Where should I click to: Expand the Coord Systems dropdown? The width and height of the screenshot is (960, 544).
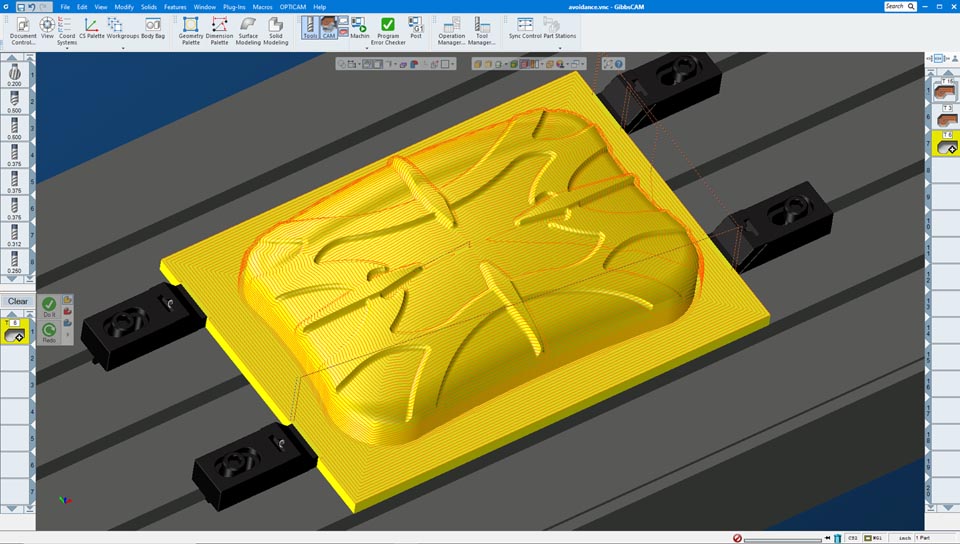coord(67,48)
